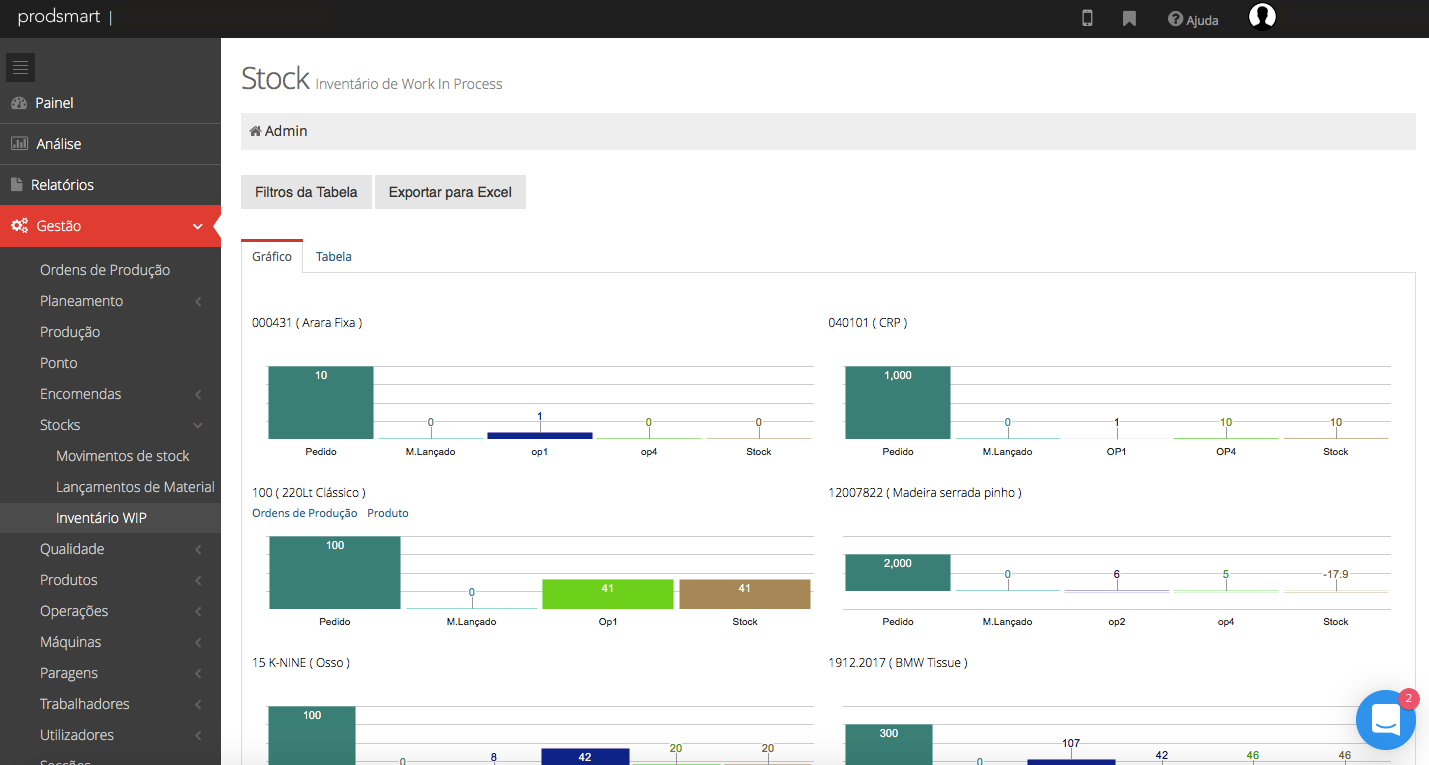Open Ordens de Produção link under 220Lt Clássico
Viewport: 1429px width, 765px height.
[305, 513]
